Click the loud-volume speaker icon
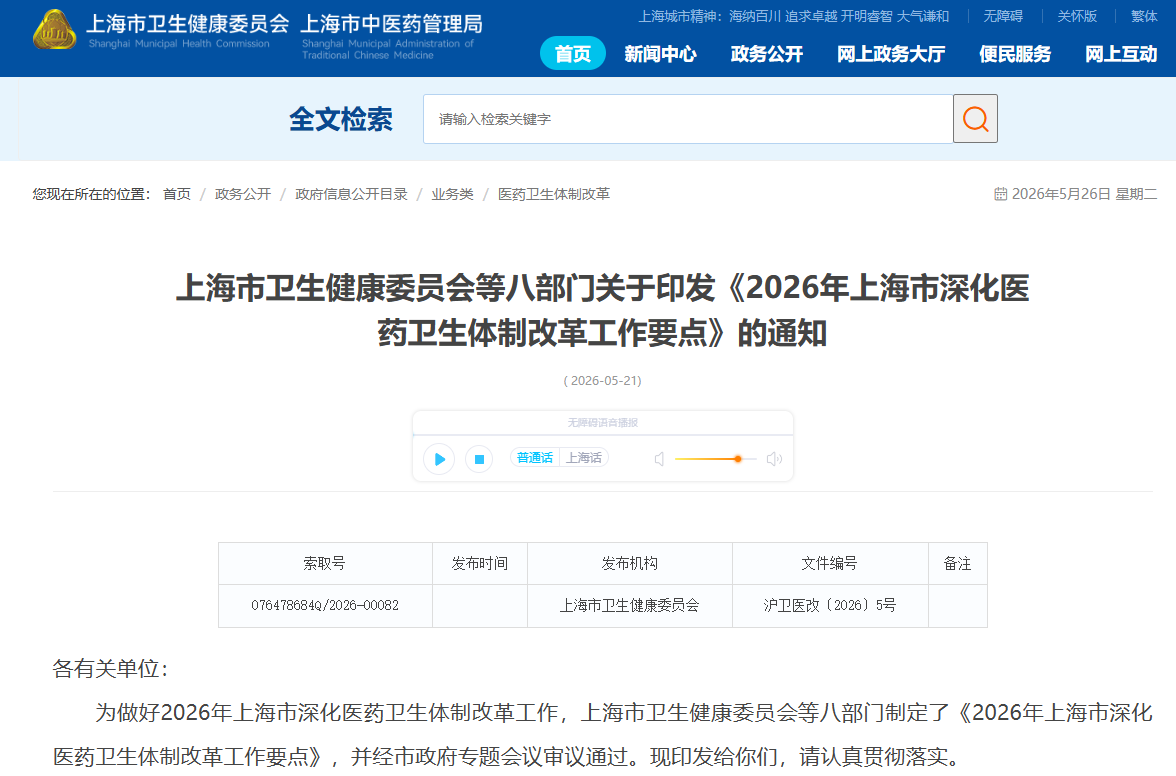The image size is (1176, 776). pos(774,459)
